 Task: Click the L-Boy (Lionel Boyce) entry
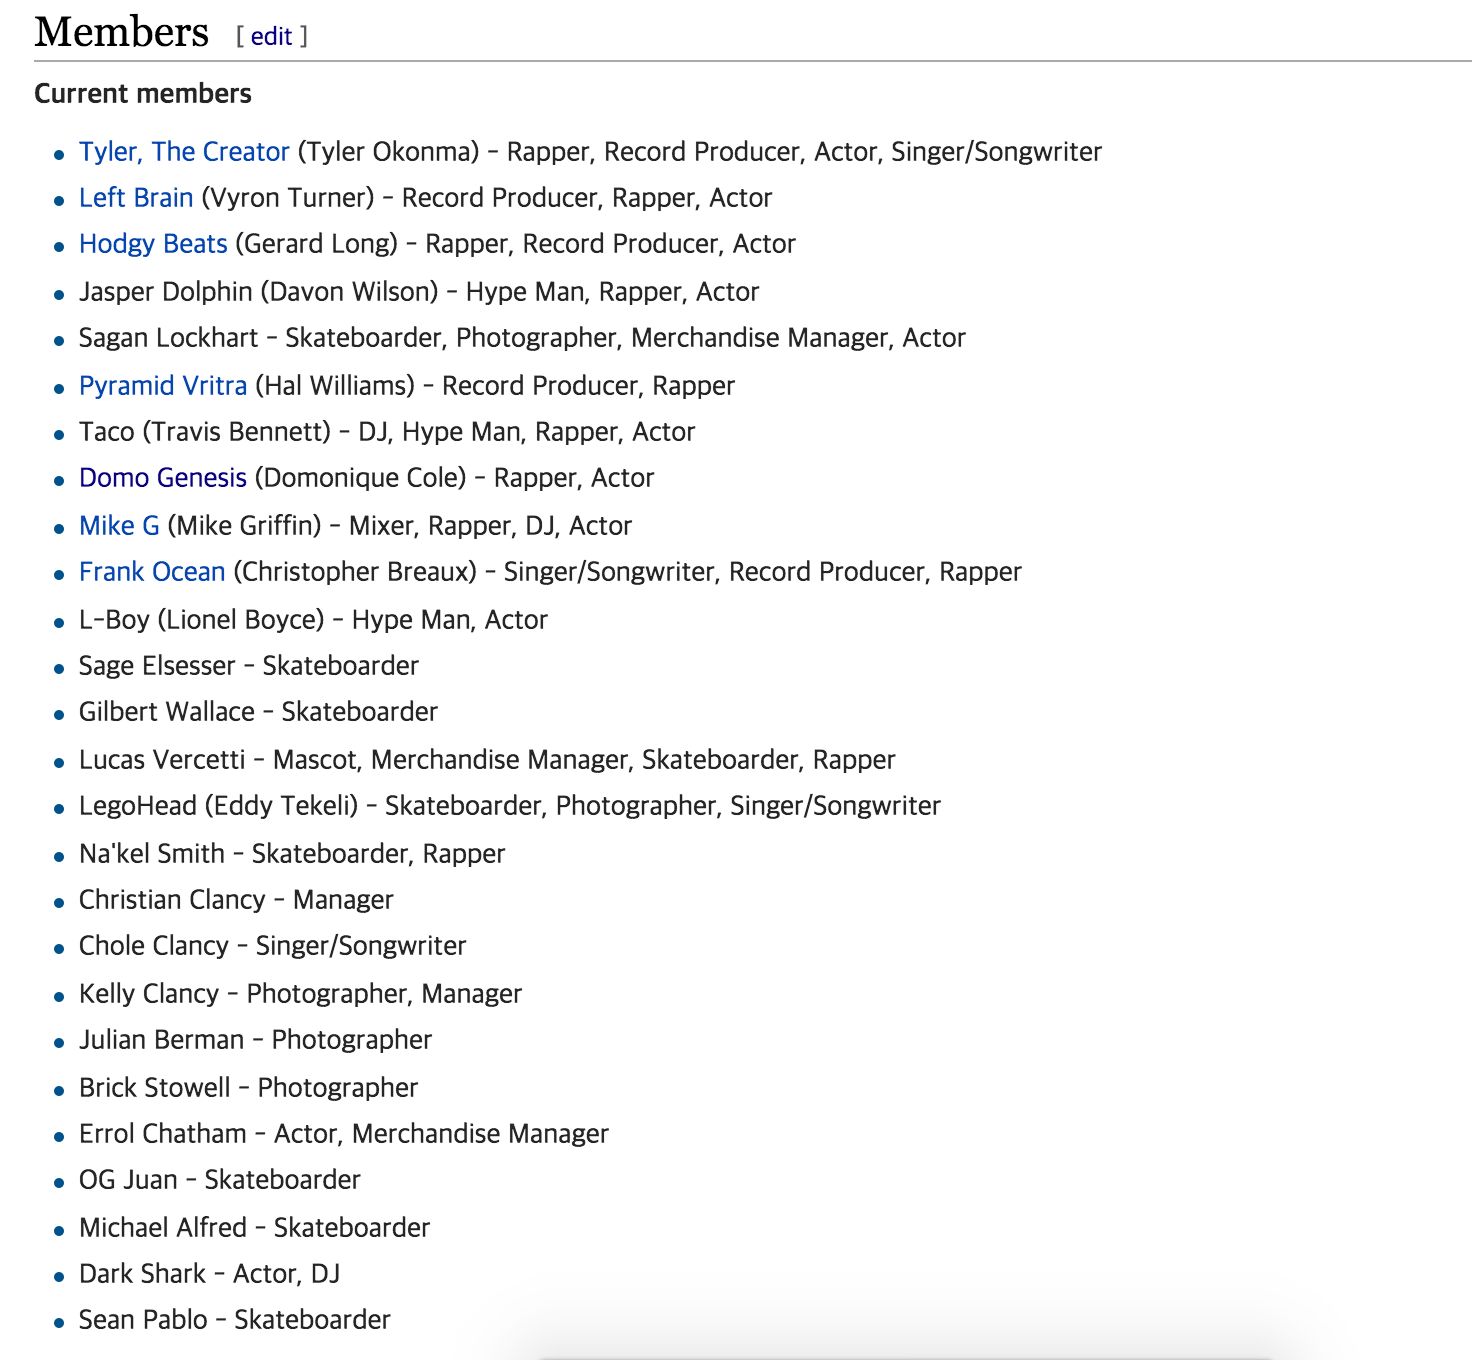[x=313, y=620]
